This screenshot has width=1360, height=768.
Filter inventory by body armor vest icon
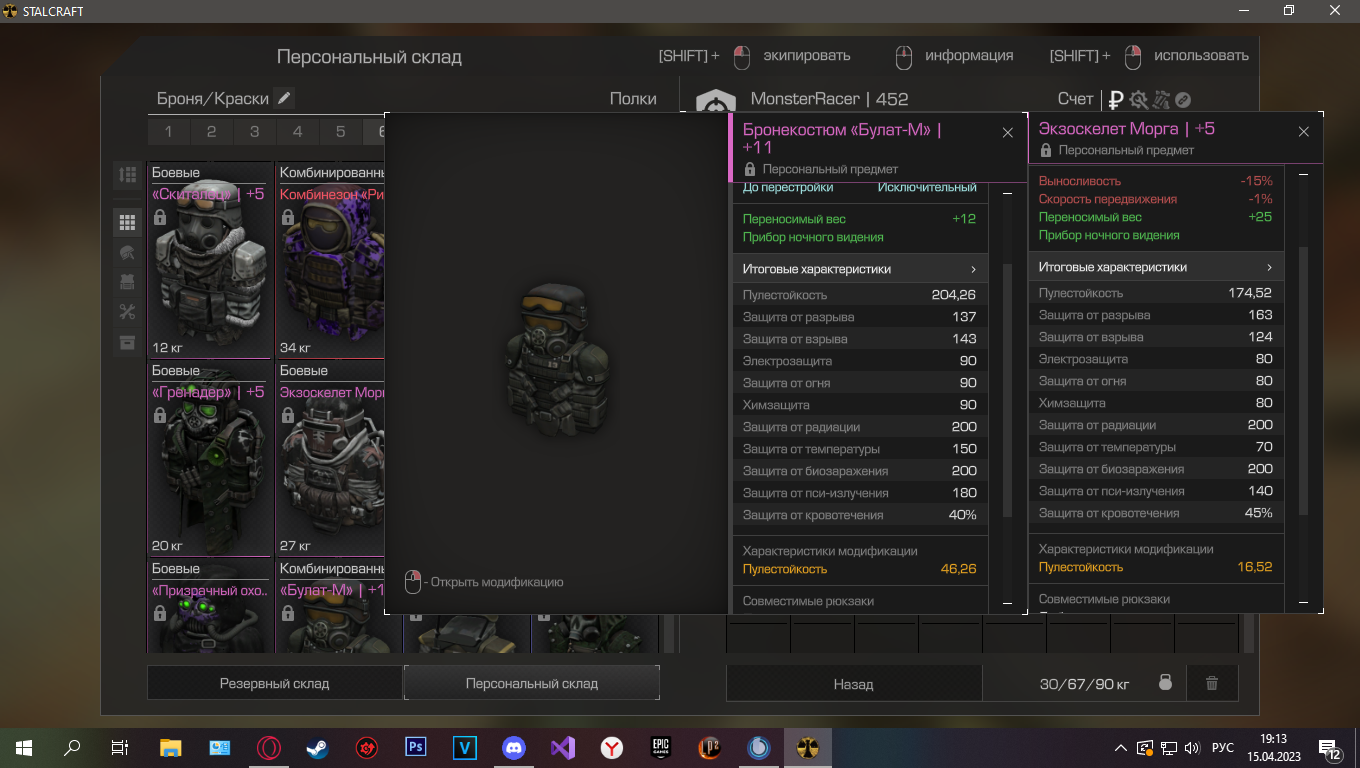click(x=127, y=282)
